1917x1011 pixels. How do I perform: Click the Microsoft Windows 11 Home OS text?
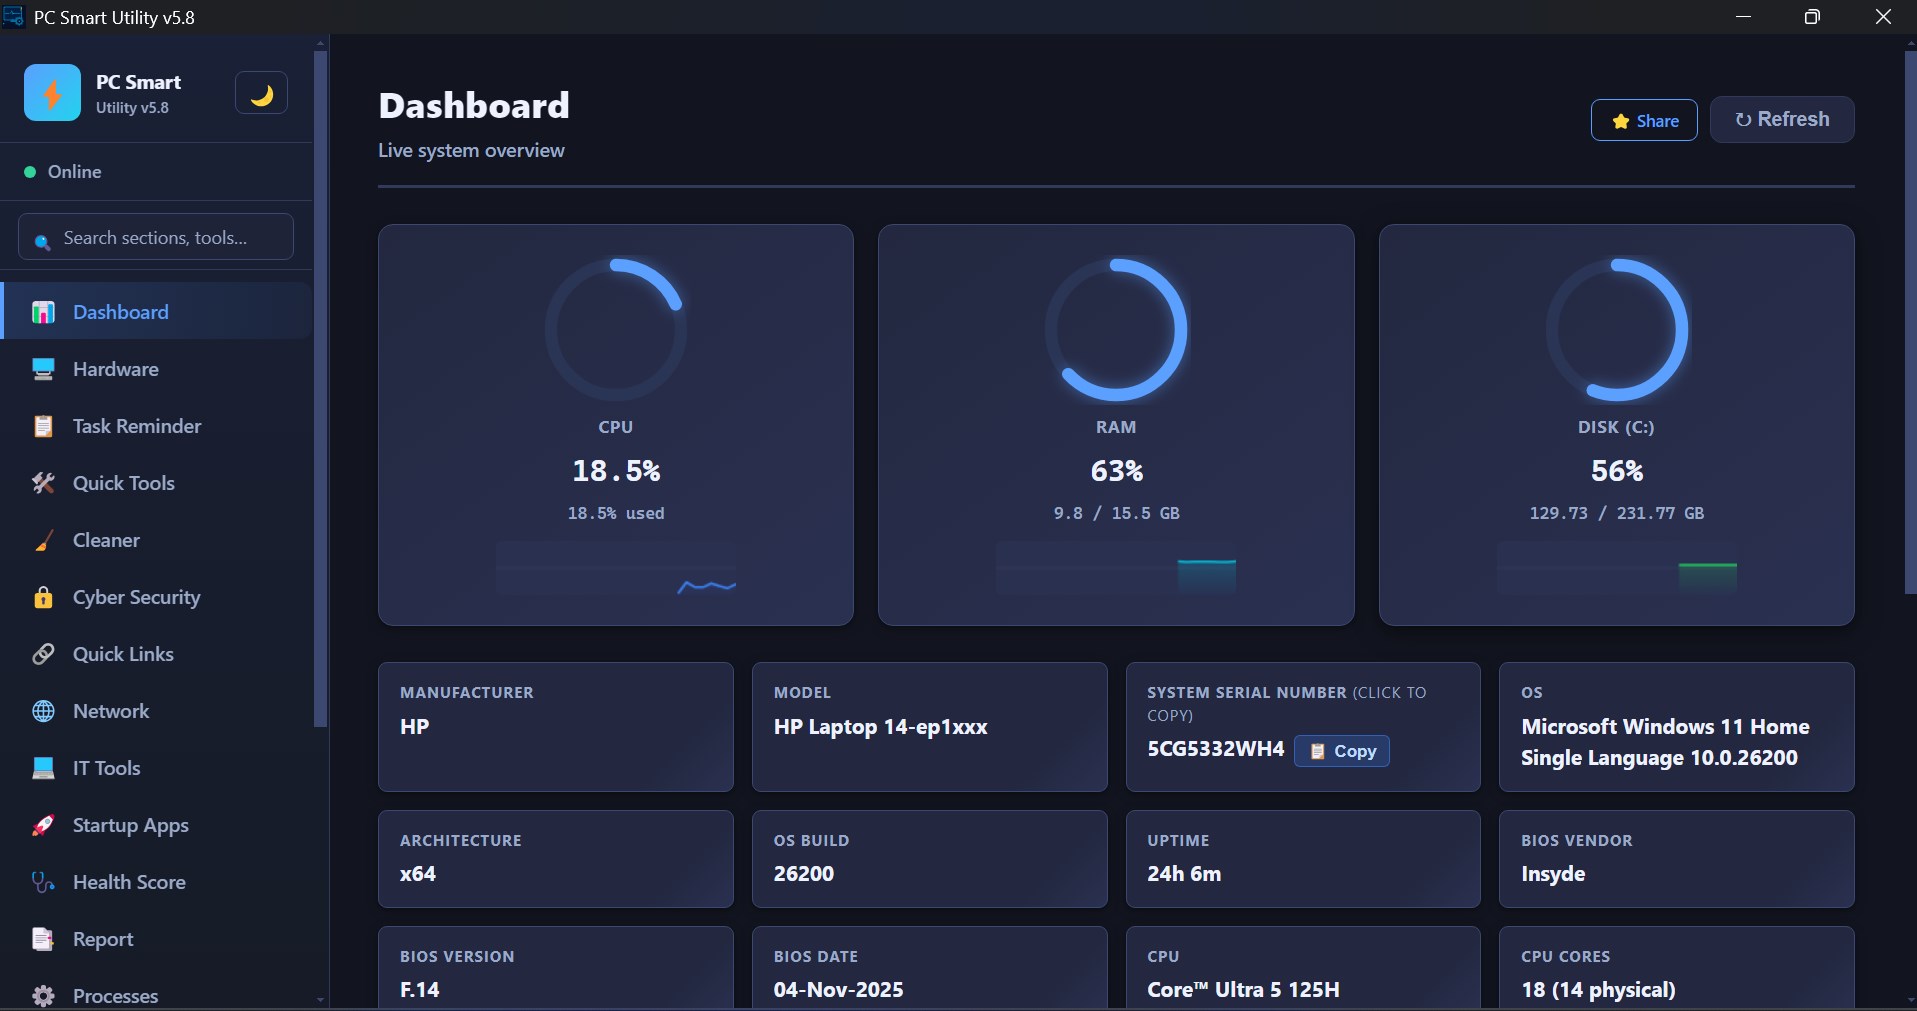1665,742
